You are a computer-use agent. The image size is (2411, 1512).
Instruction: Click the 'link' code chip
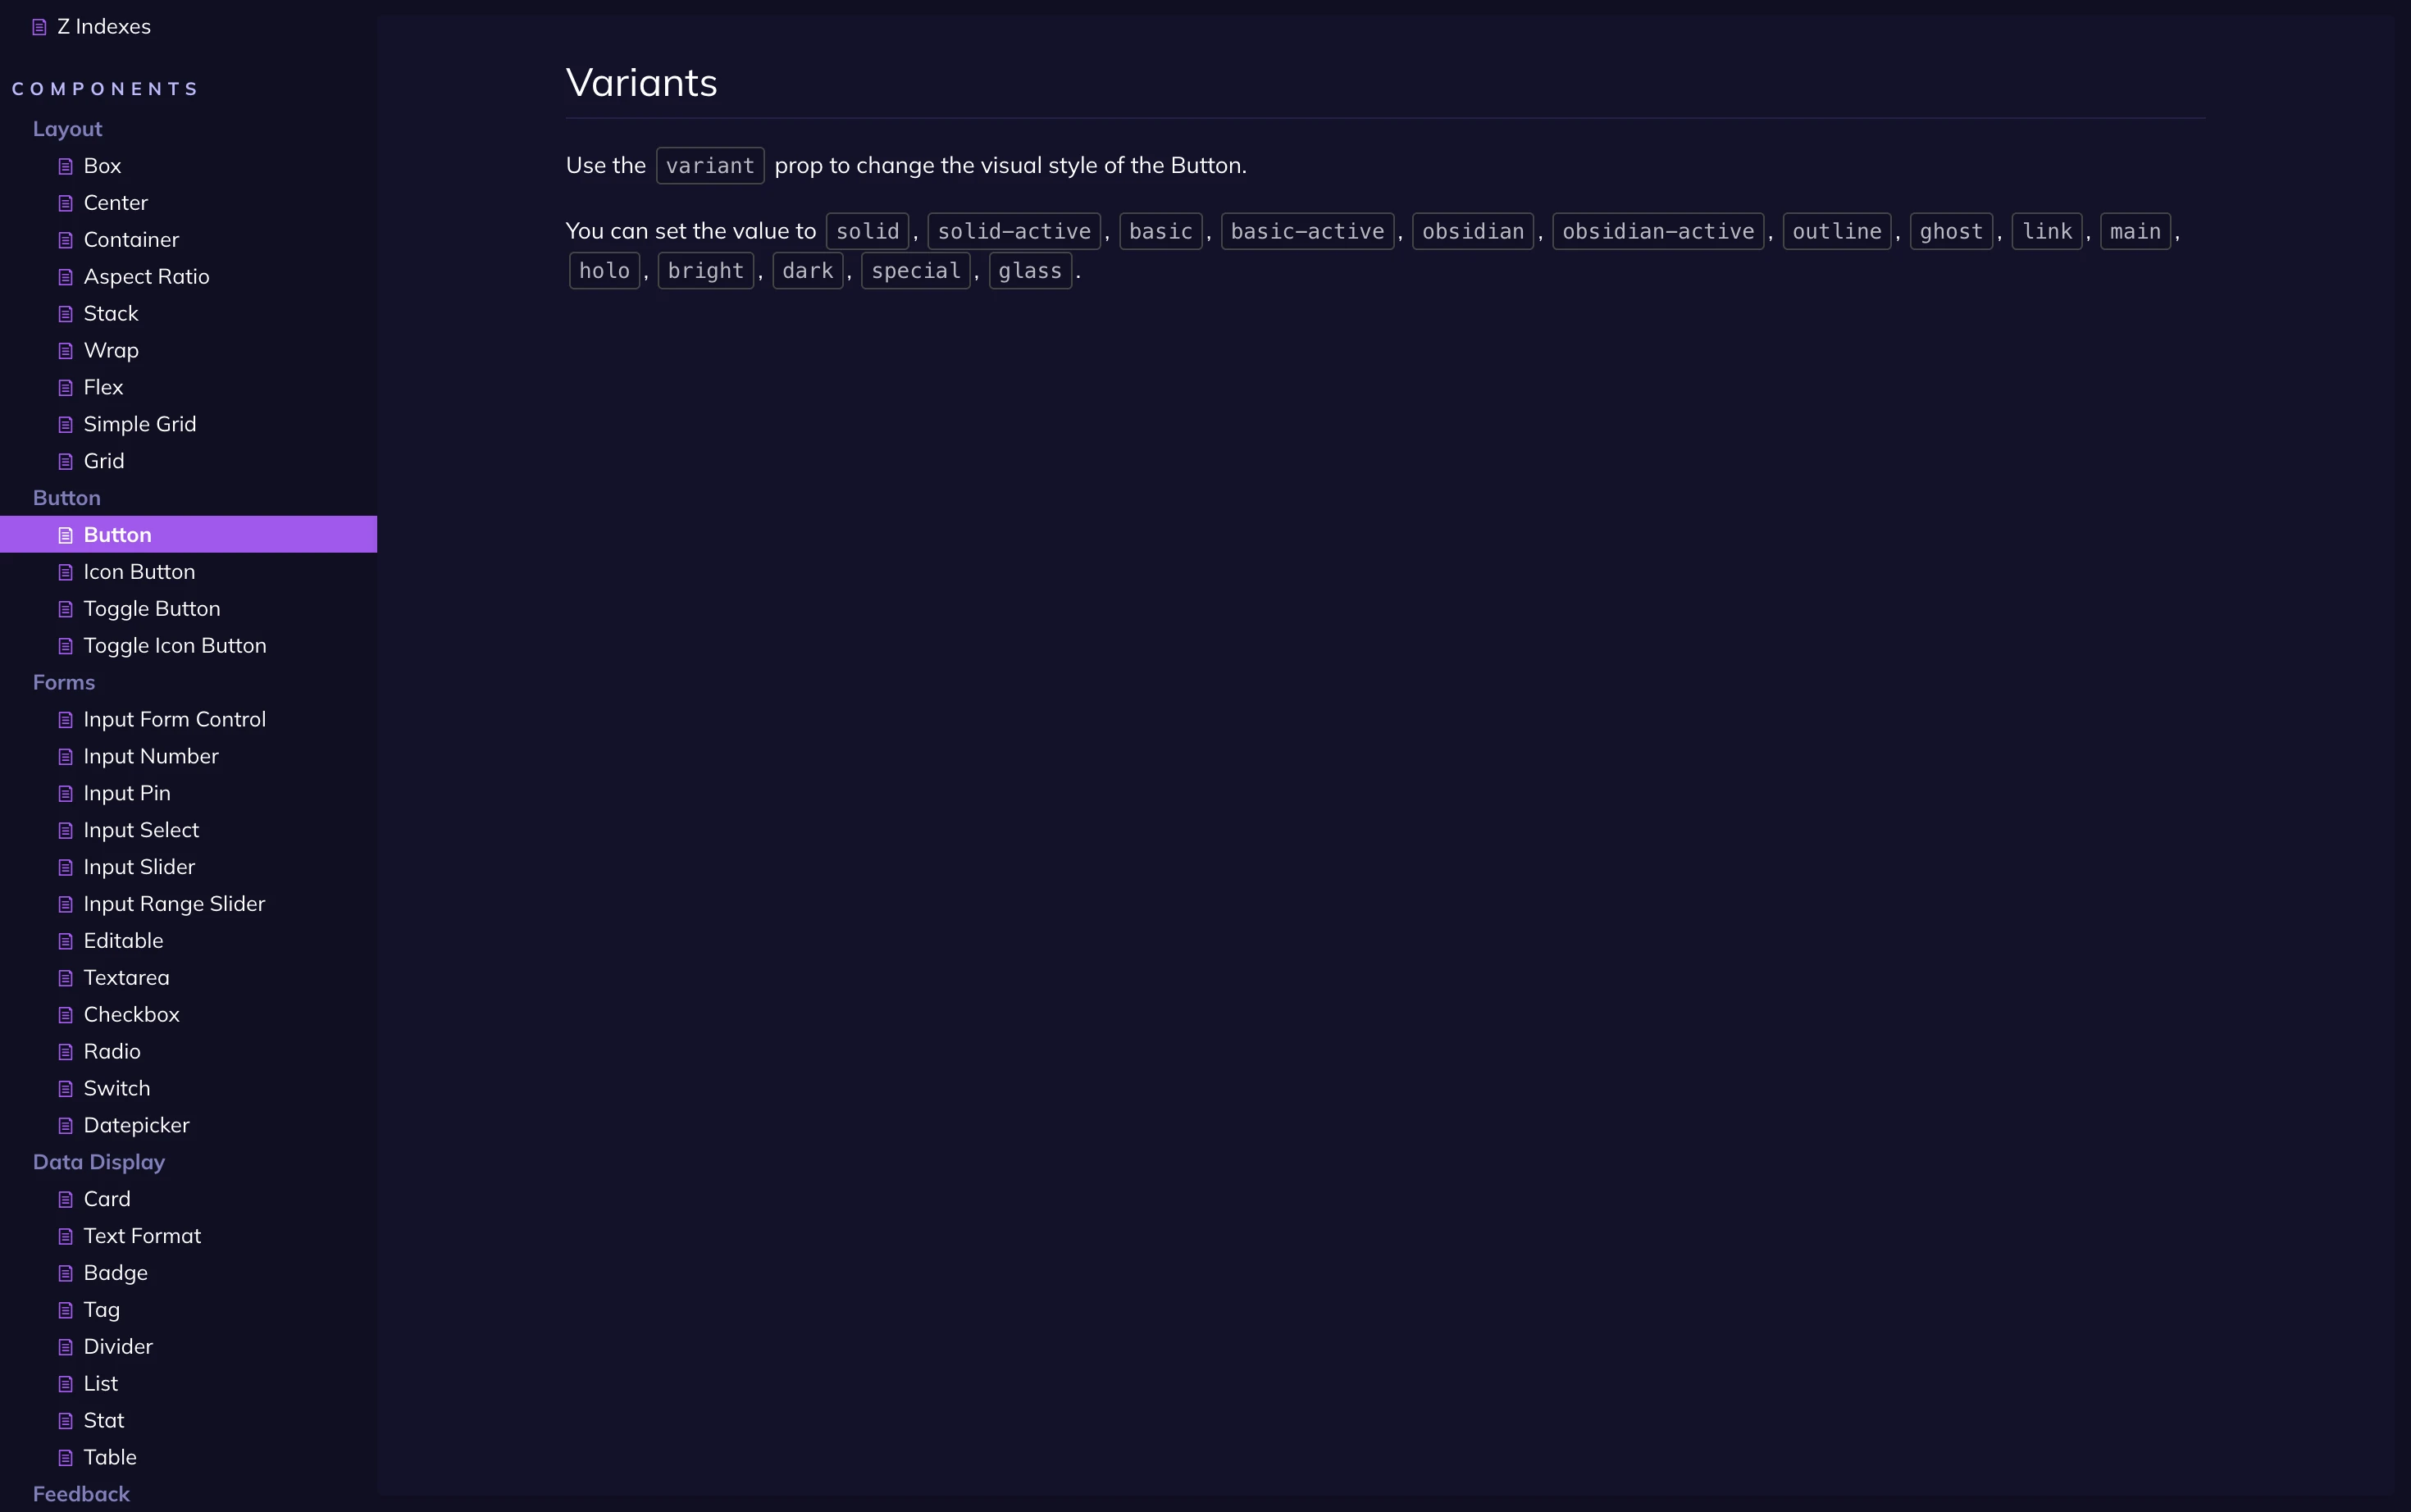coord(2047,231)
